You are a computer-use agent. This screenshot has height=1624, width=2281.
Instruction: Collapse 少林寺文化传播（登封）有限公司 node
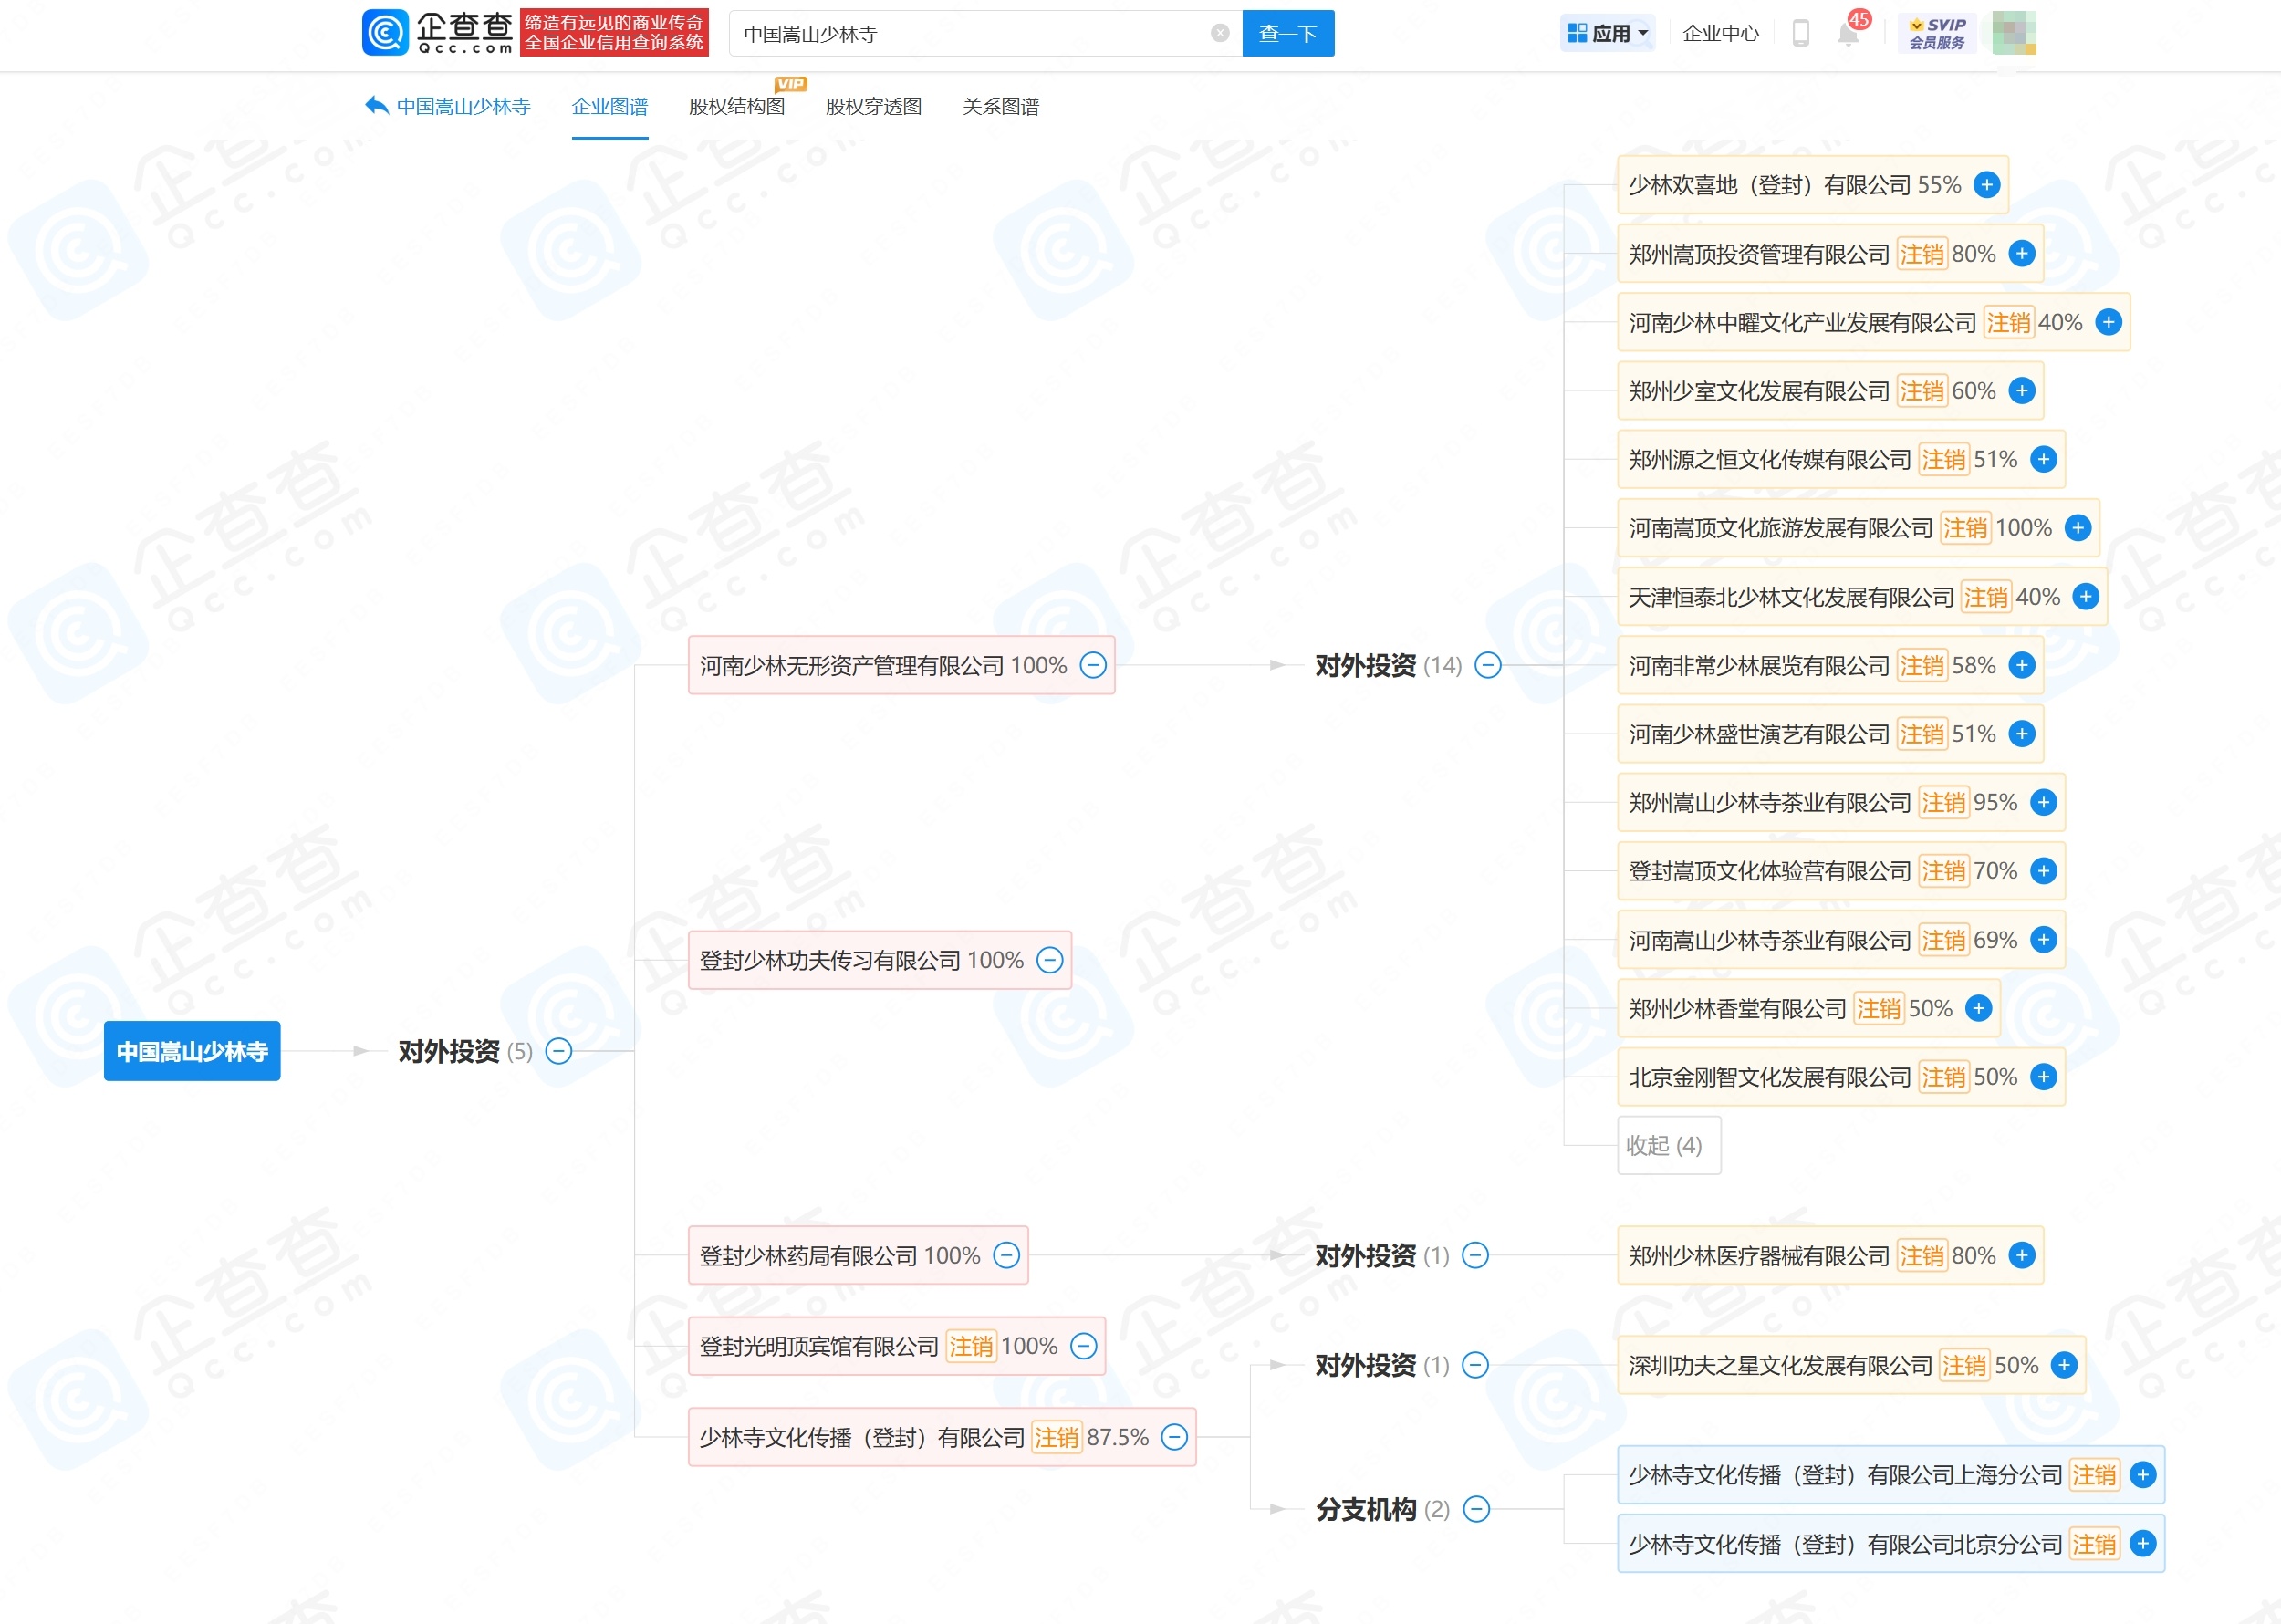(x=1174, y=1437)
